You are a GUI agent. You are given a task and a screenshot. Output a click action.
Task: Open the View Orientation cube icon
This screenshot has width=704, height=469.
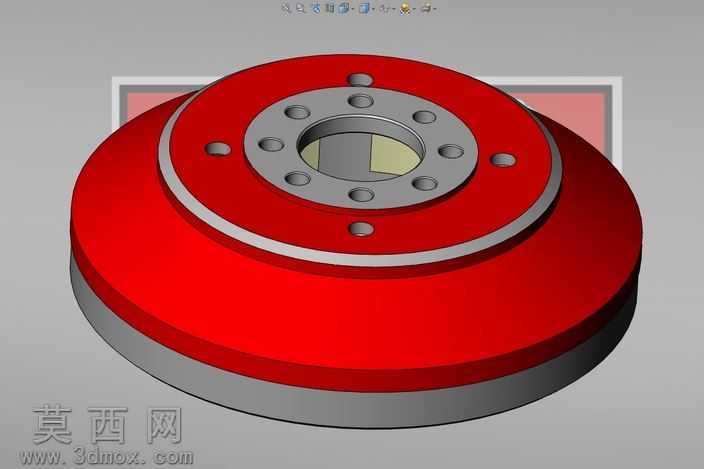(x=344, y=8)
